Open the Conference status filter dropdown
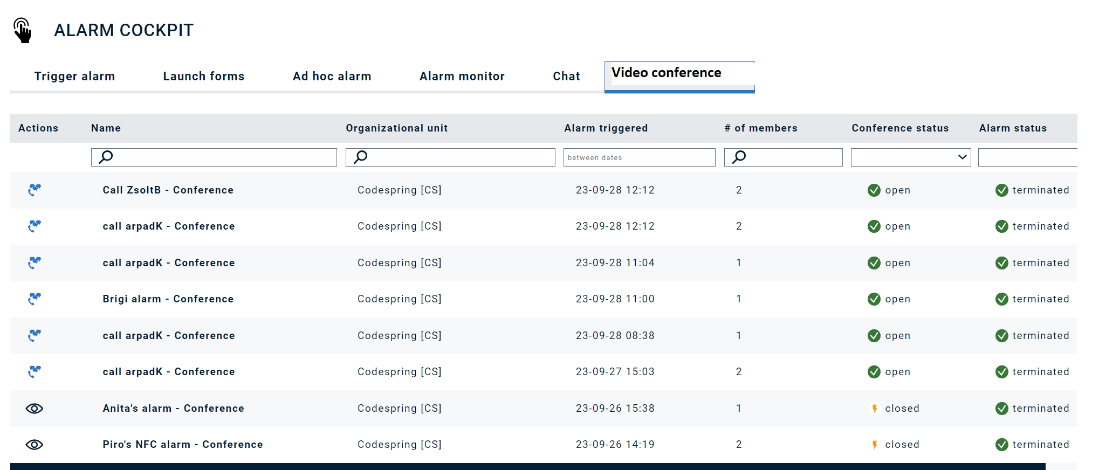Viewport: 1099px width, 470px height. click(x=910, y=158)
